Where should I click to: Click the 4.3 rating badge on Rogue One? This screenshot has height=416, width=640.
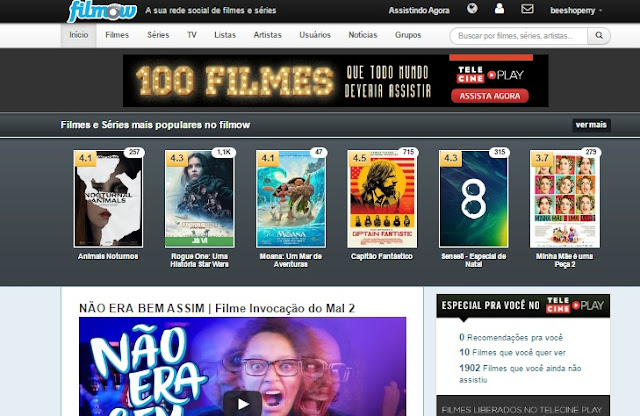click(x=177, y=158)
